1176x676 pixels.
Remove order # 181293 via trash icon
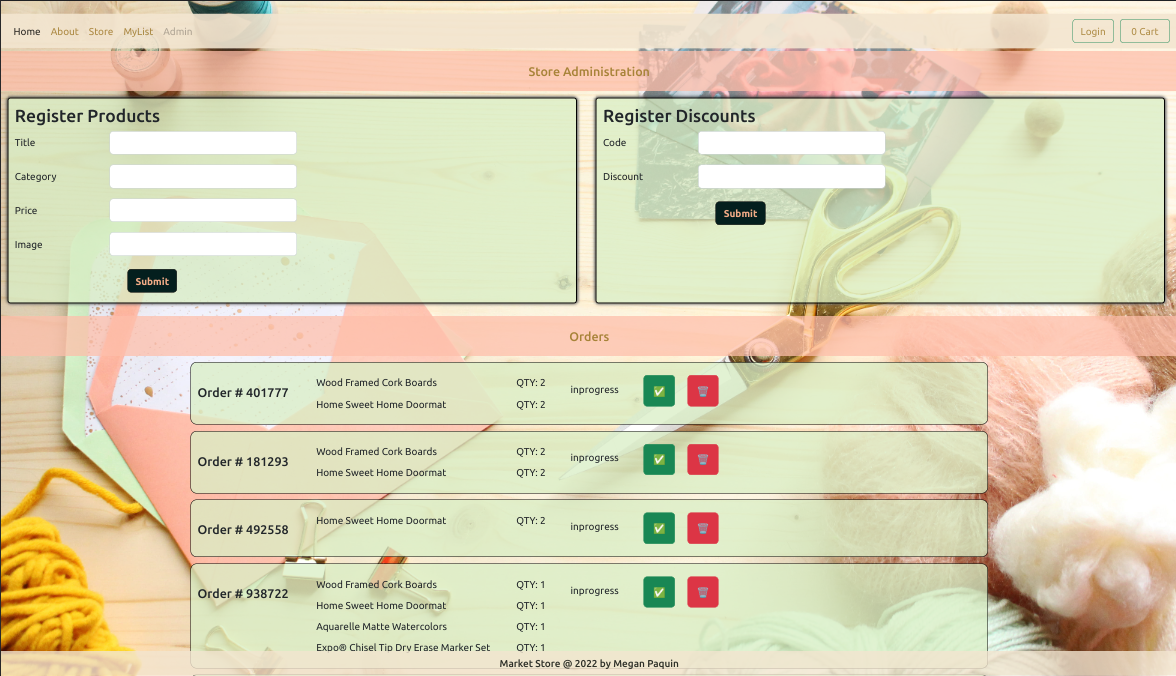(703, 459)
